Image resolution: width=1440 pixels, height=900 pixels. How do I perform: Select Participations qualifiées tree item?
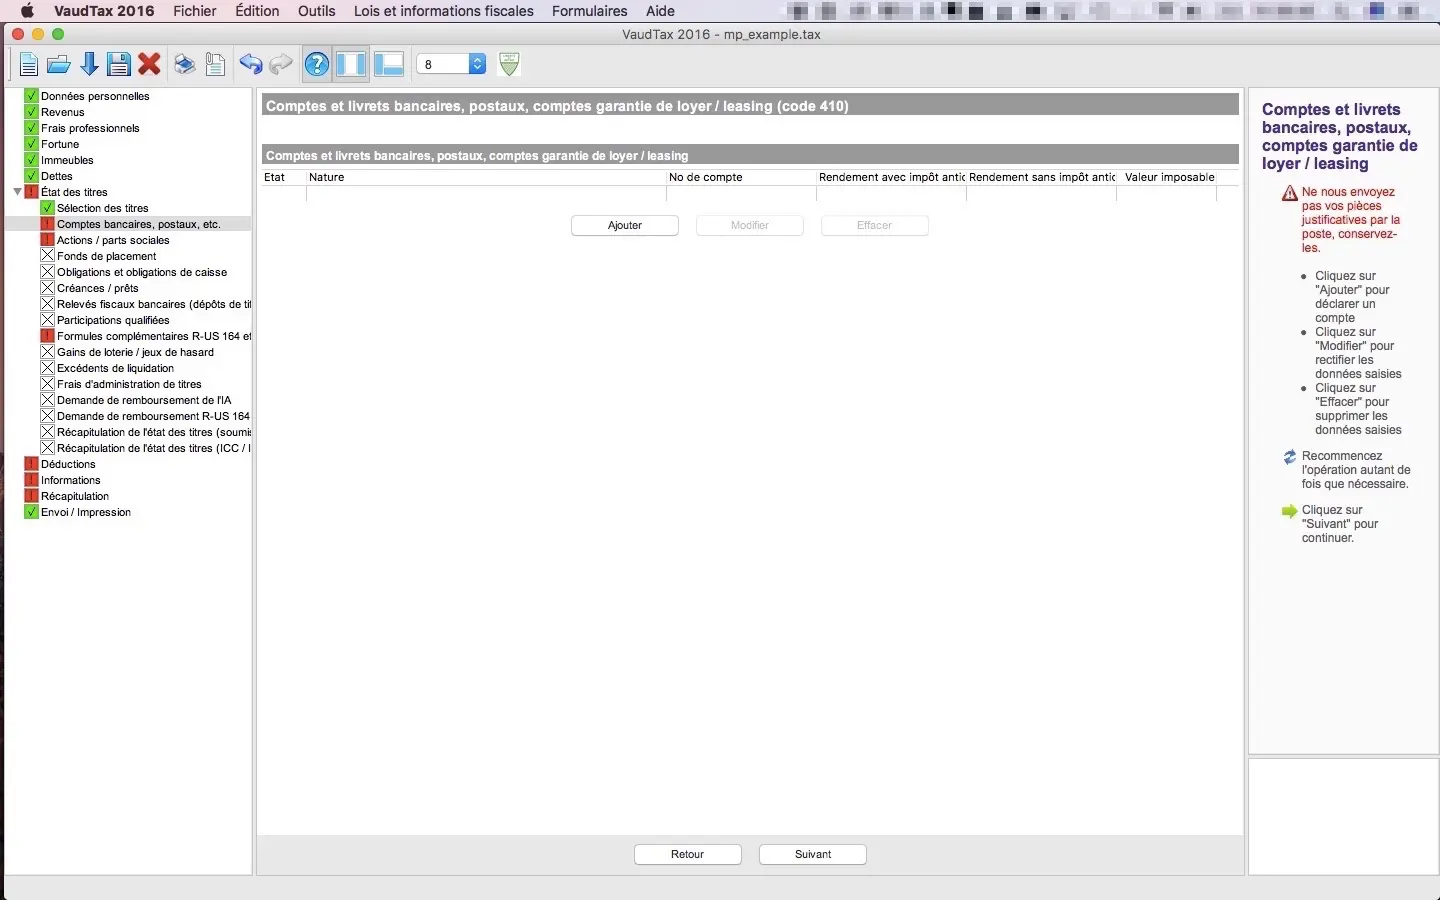[113, 320]
